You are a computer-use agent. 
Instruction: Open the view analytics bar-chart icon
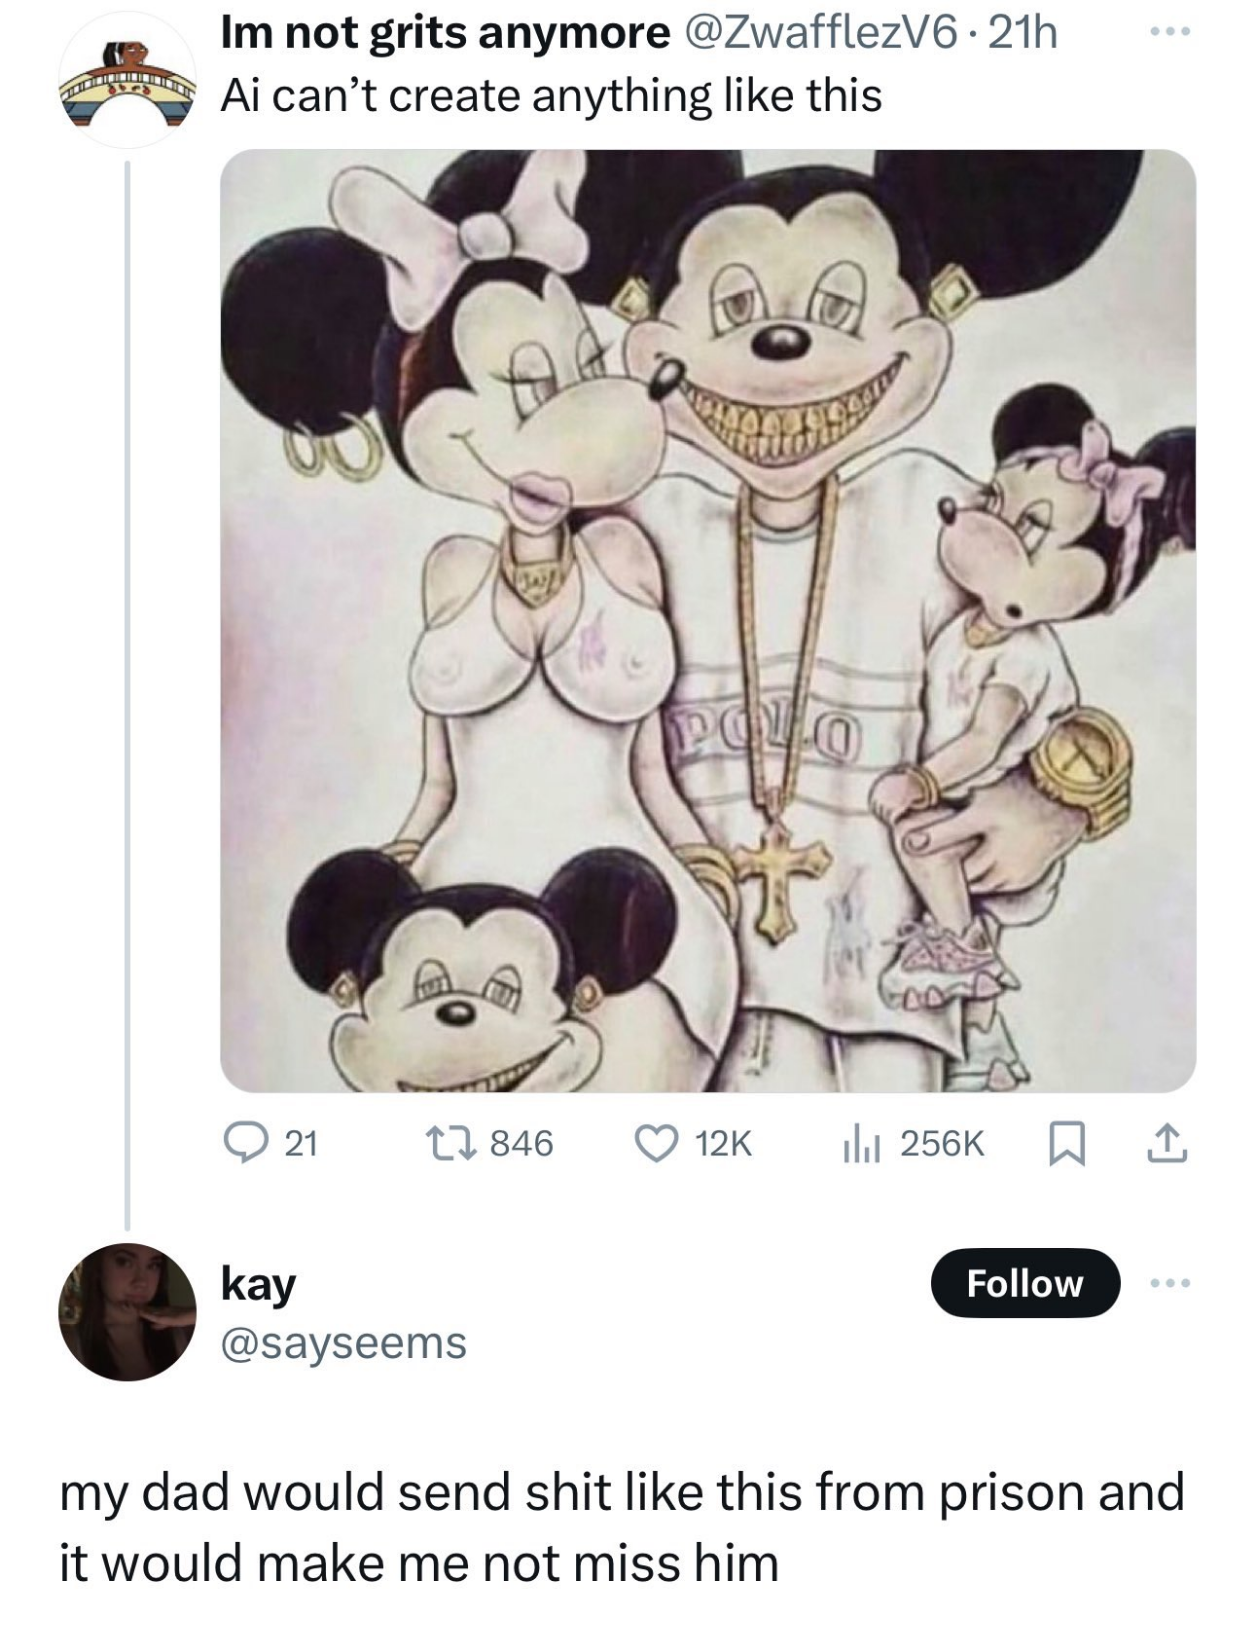[x=859, y=1143]
